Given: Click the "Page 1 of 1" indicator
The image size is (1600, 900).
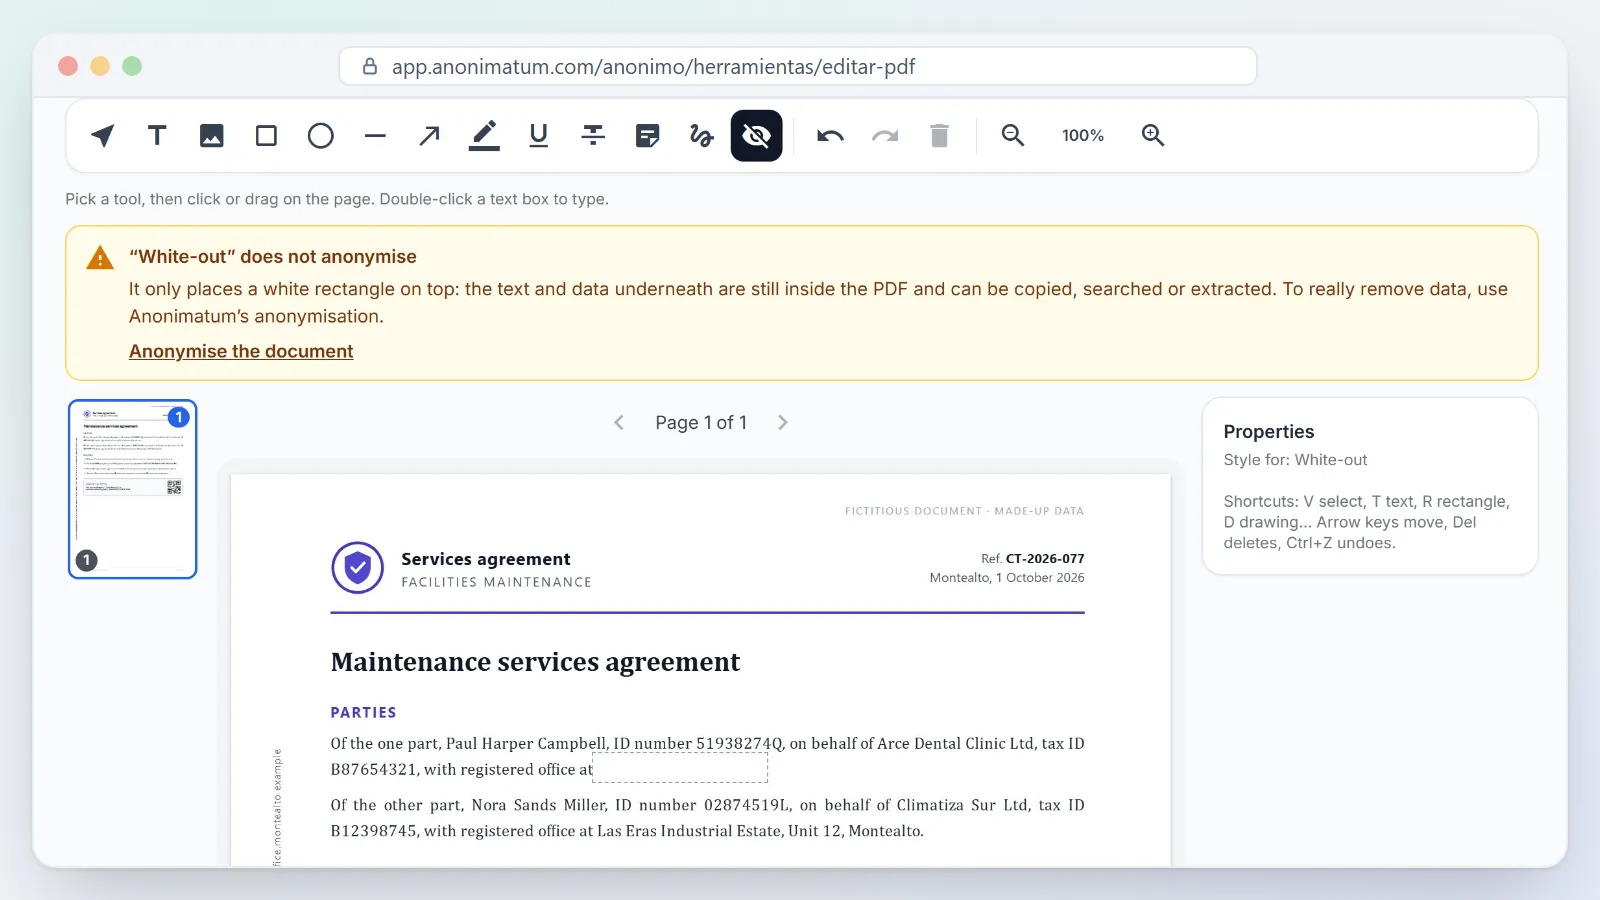Looking at the screenshot, I should click(701, 423).
